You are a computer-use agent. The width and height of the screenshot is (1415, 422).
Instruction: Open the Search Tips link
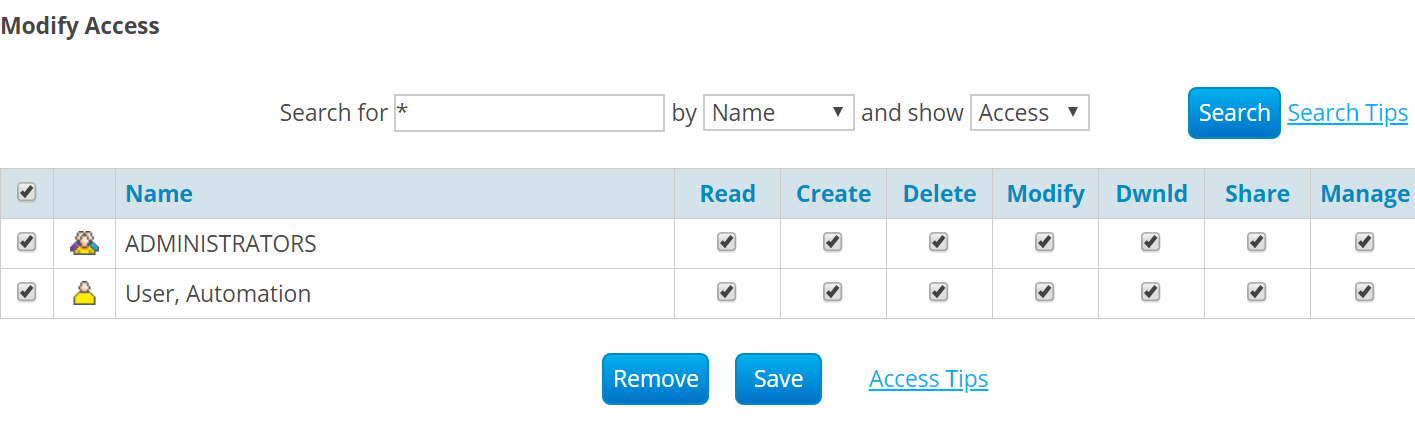pos(1347,113)
